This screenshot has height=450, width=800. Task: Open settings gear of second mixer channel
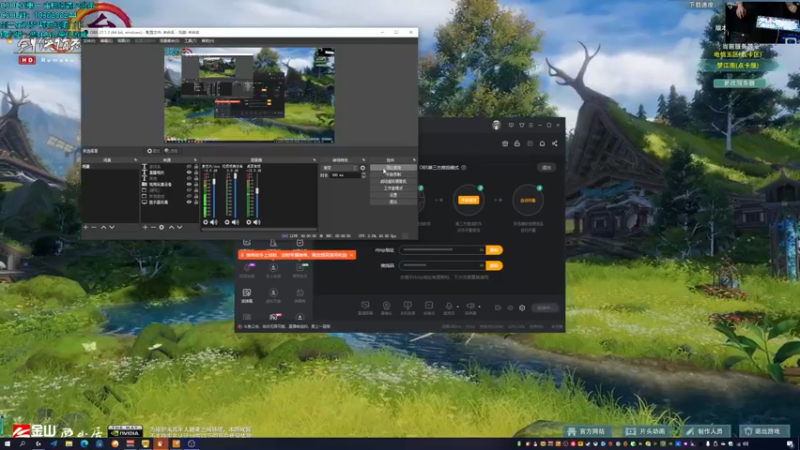227,222
